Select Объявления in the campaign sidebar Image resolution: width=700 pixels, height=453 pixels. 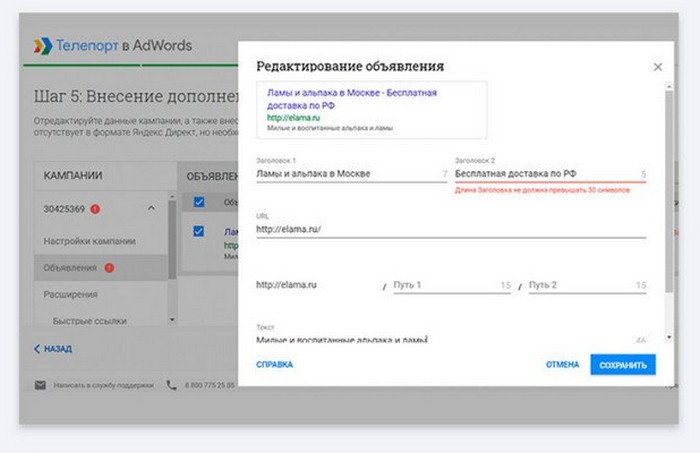(101, 268)
